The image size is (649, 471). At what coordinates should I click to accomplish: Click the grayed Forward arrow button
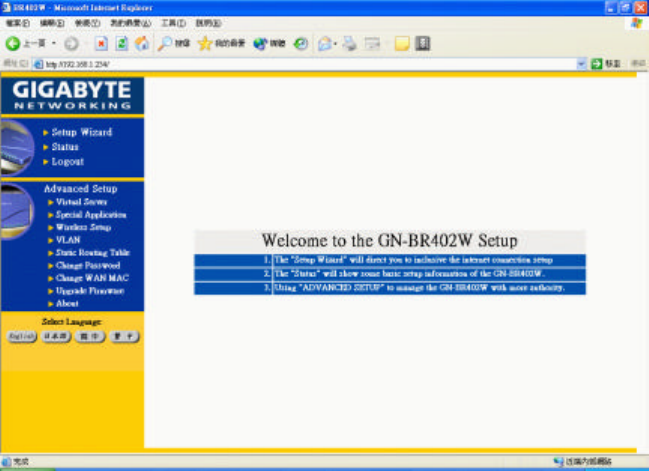coord(71,43)
